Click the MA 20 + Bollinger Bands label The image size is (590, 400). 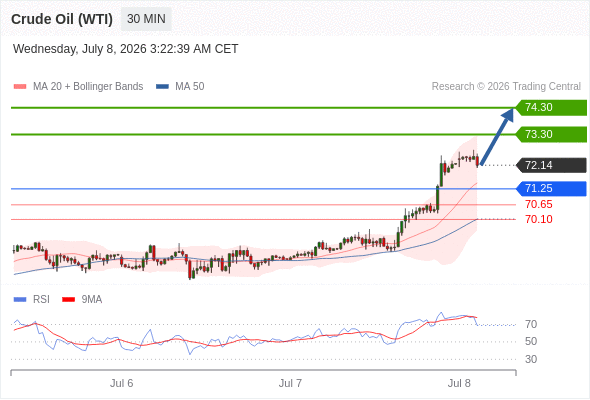pos(88,87)
